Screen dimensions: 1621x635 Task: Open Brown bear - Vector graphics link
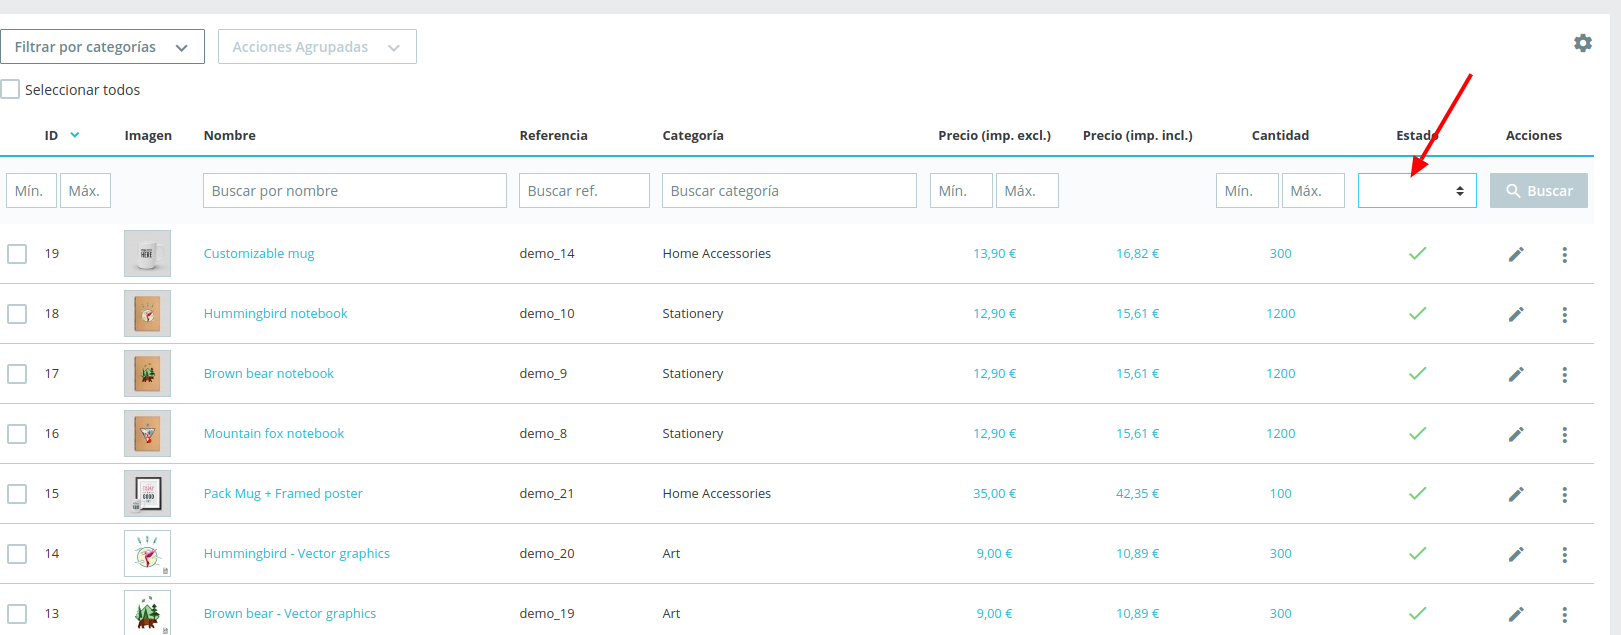tap(290, 614)
